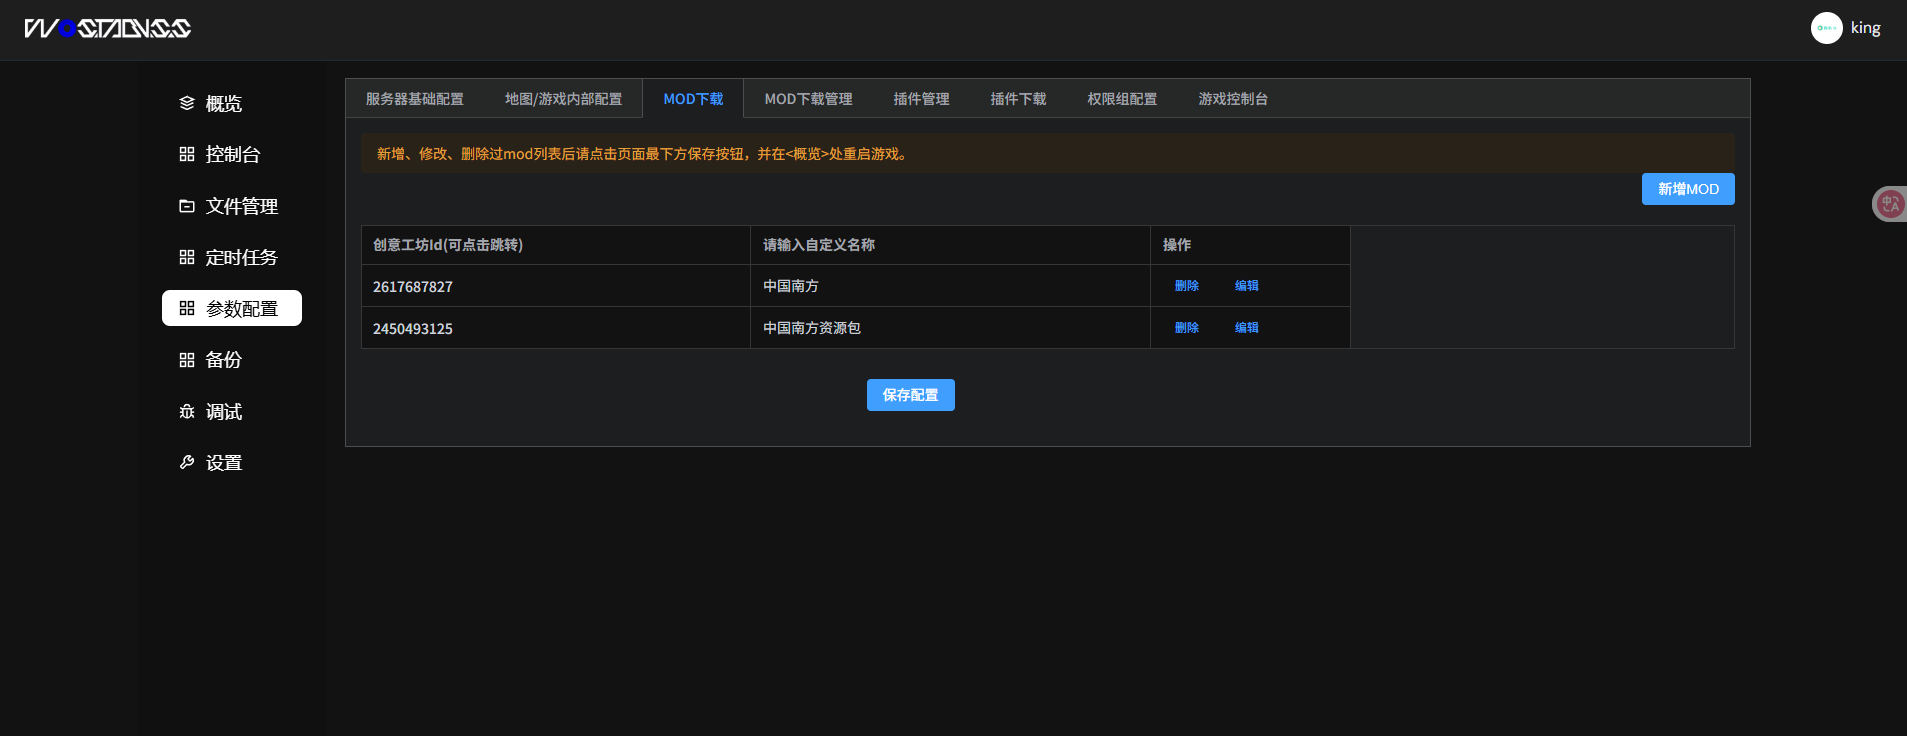The height and width of the screenshot is (736, 1907).
Task: Open the 插件管理 tab
Action: 921,99
